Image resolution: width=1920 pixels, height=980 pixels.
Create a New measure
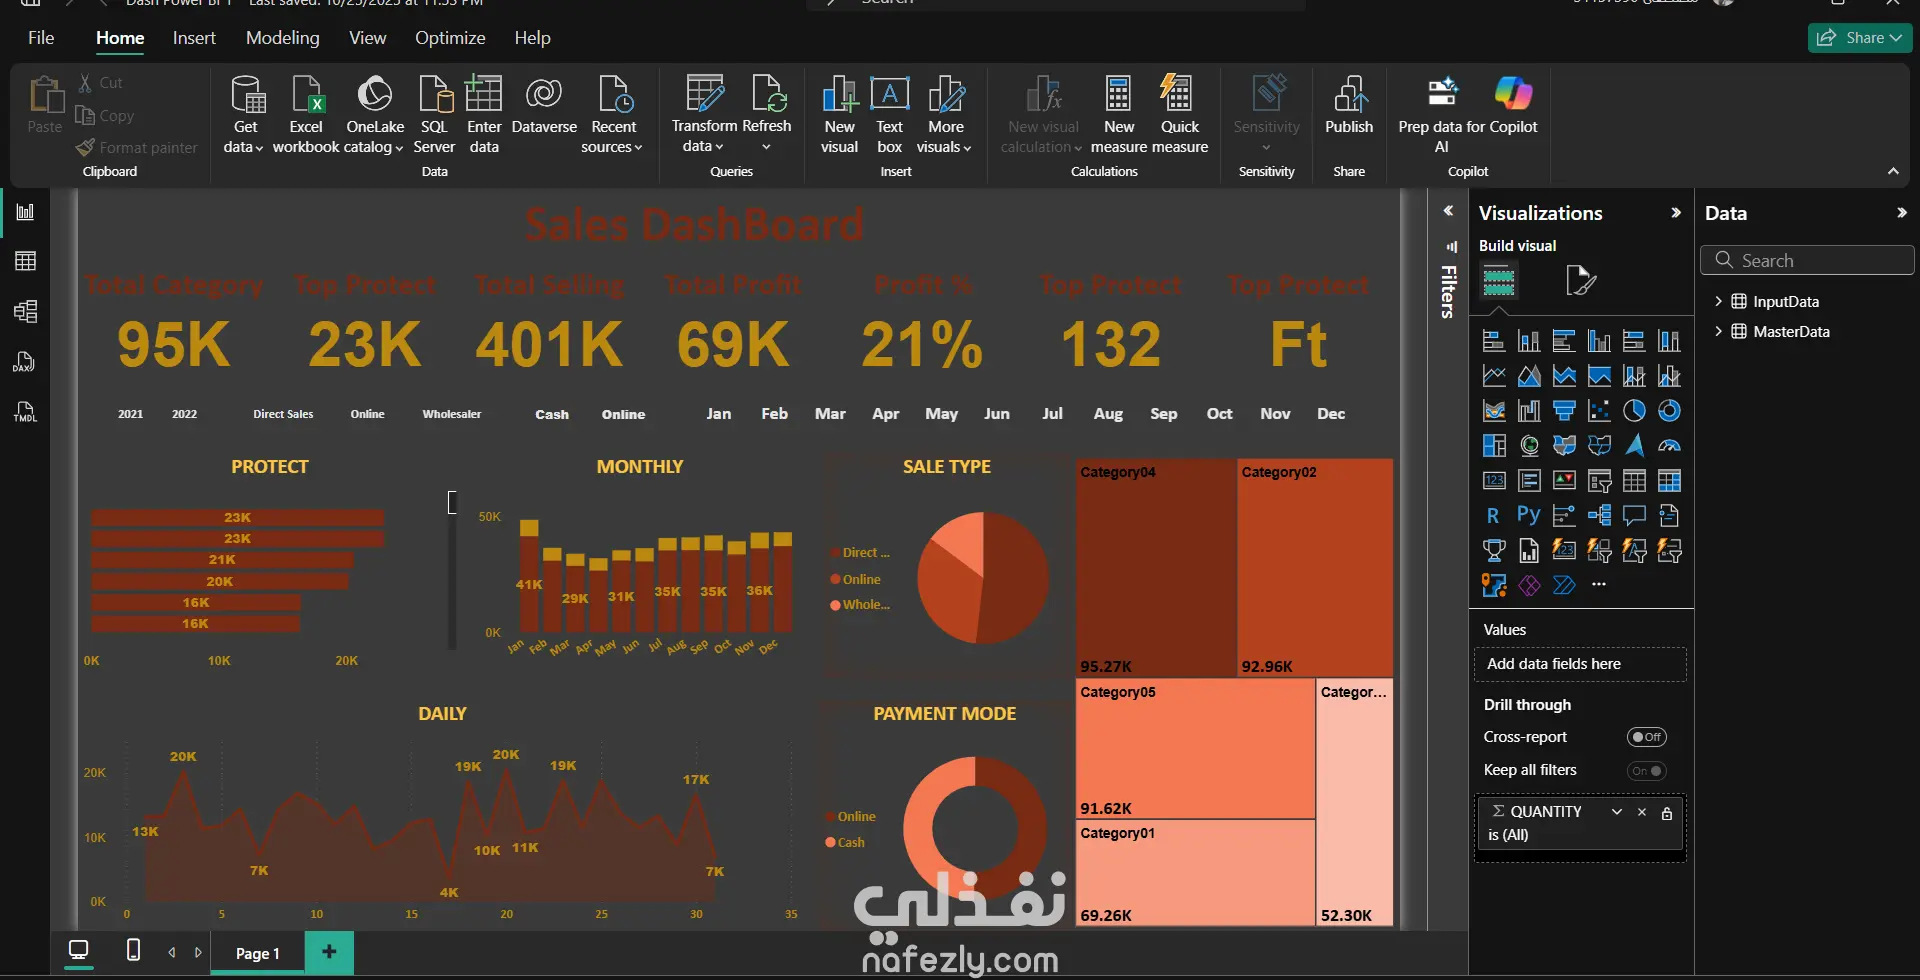click(x=1119, y=115)
